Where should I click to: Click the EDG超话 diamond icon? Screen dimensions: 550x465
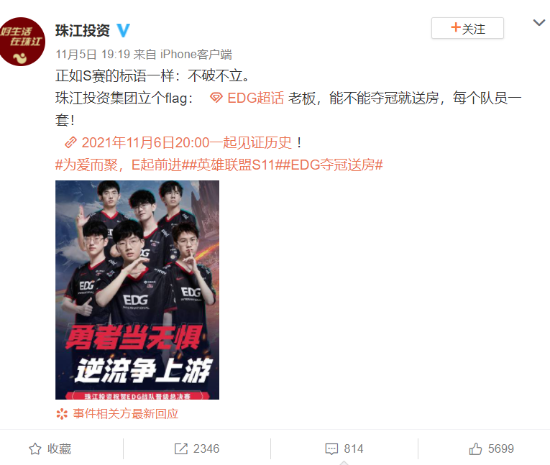pos(216,98)
